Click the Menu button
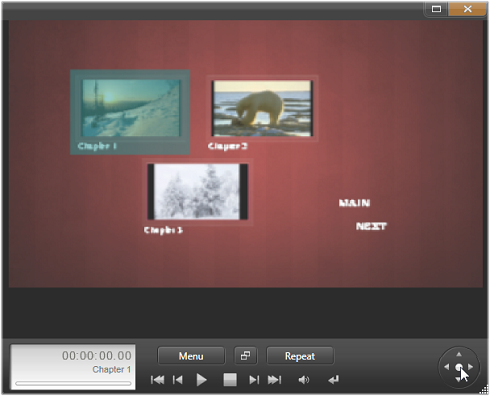The width and height of the screenshot is (491, 397). (191, 356)
